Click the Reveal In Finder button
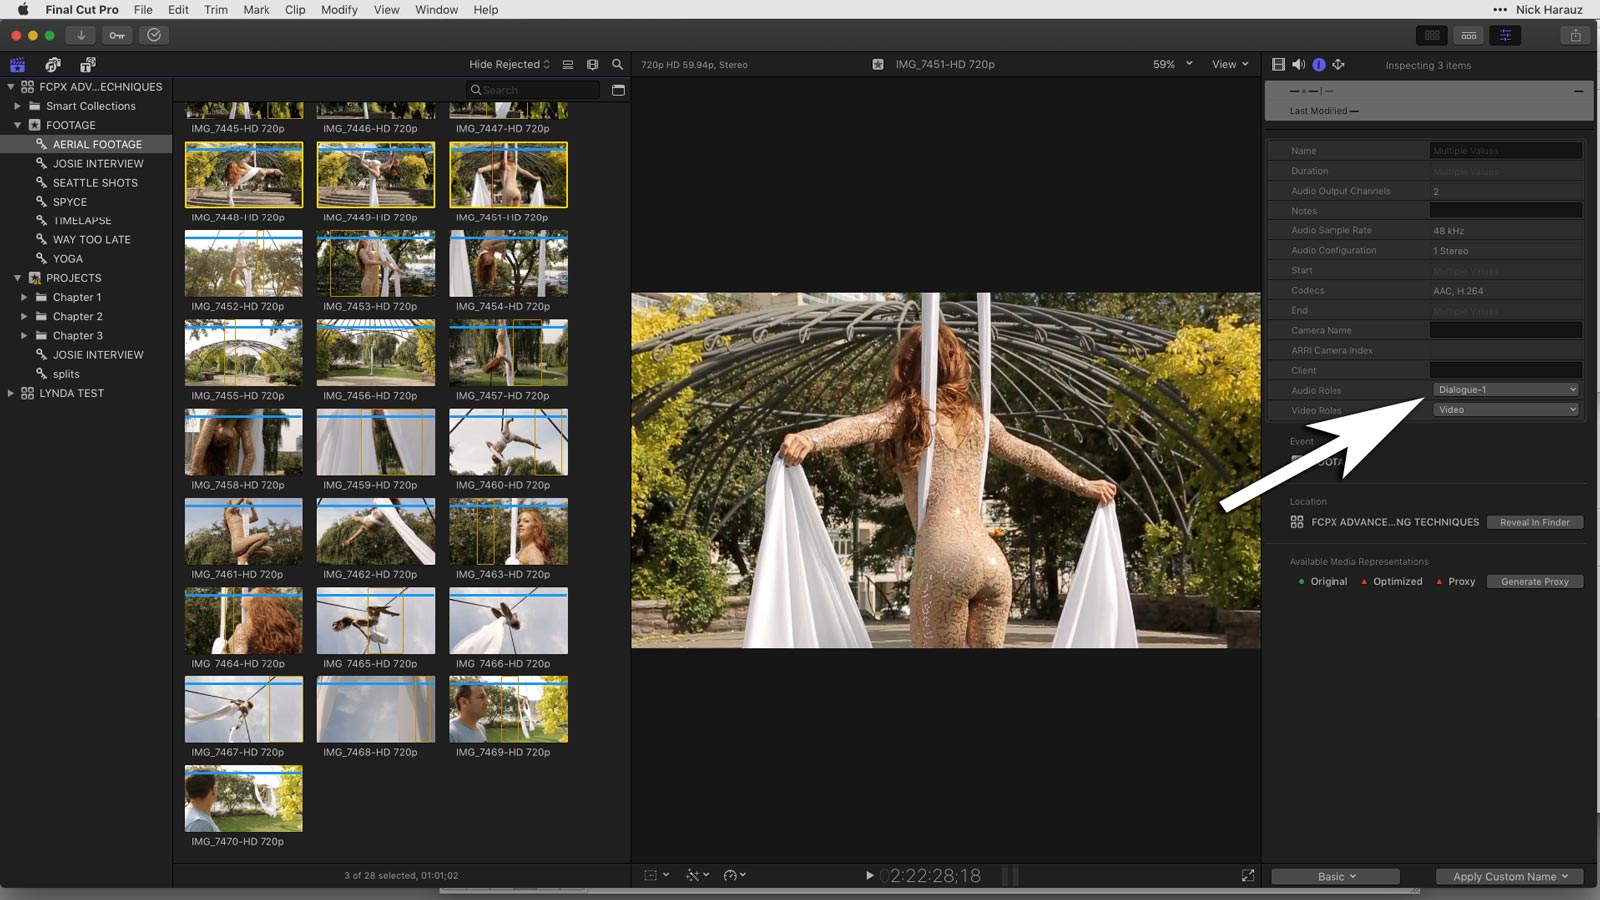Screen dimensions: 1600x900 point(1534,522)
